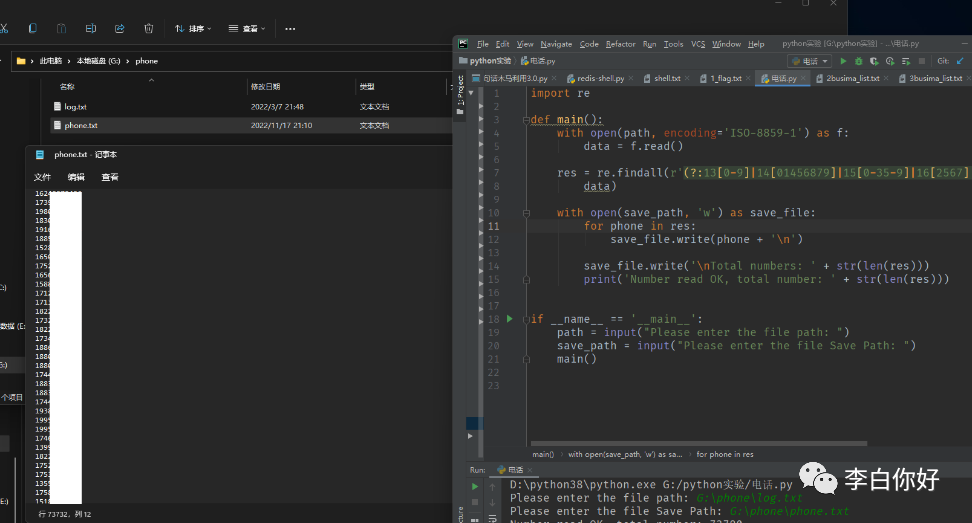Close the 电话.py editor tab

(803, 78)
